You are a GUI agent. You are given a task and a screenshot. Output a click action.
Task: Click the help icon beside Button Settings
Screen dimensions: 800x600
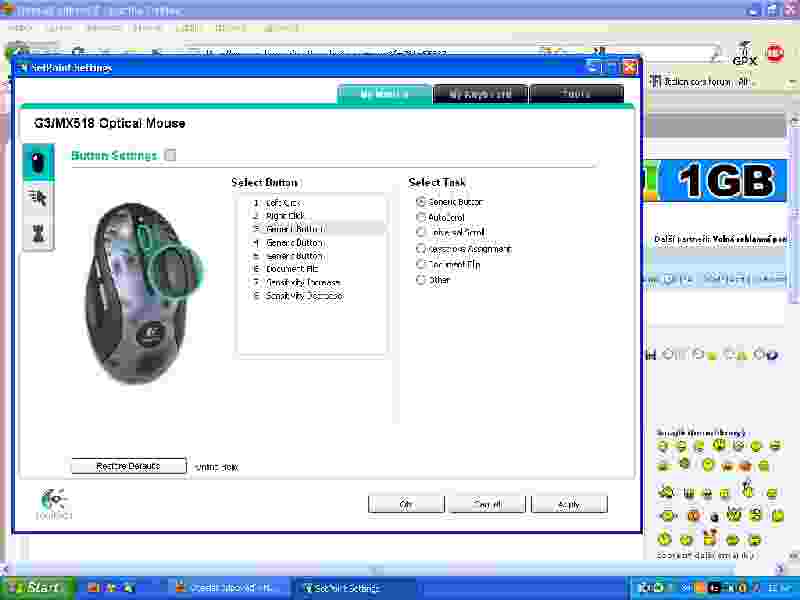pyautogui.click(x=171, y=155)
